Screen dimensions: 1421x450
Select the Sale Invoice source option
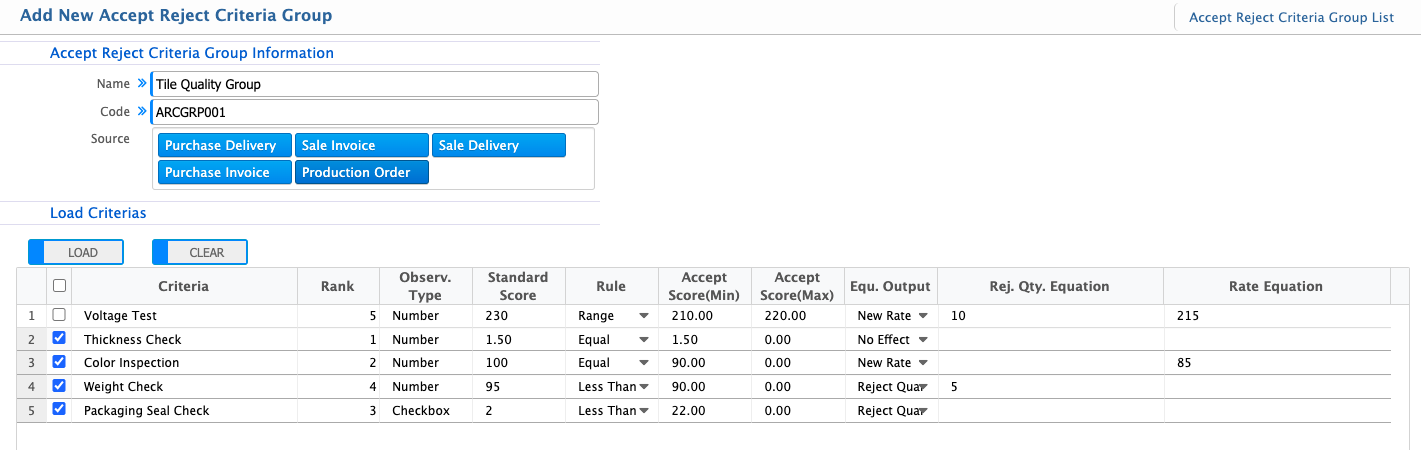(x=361, y=146)
